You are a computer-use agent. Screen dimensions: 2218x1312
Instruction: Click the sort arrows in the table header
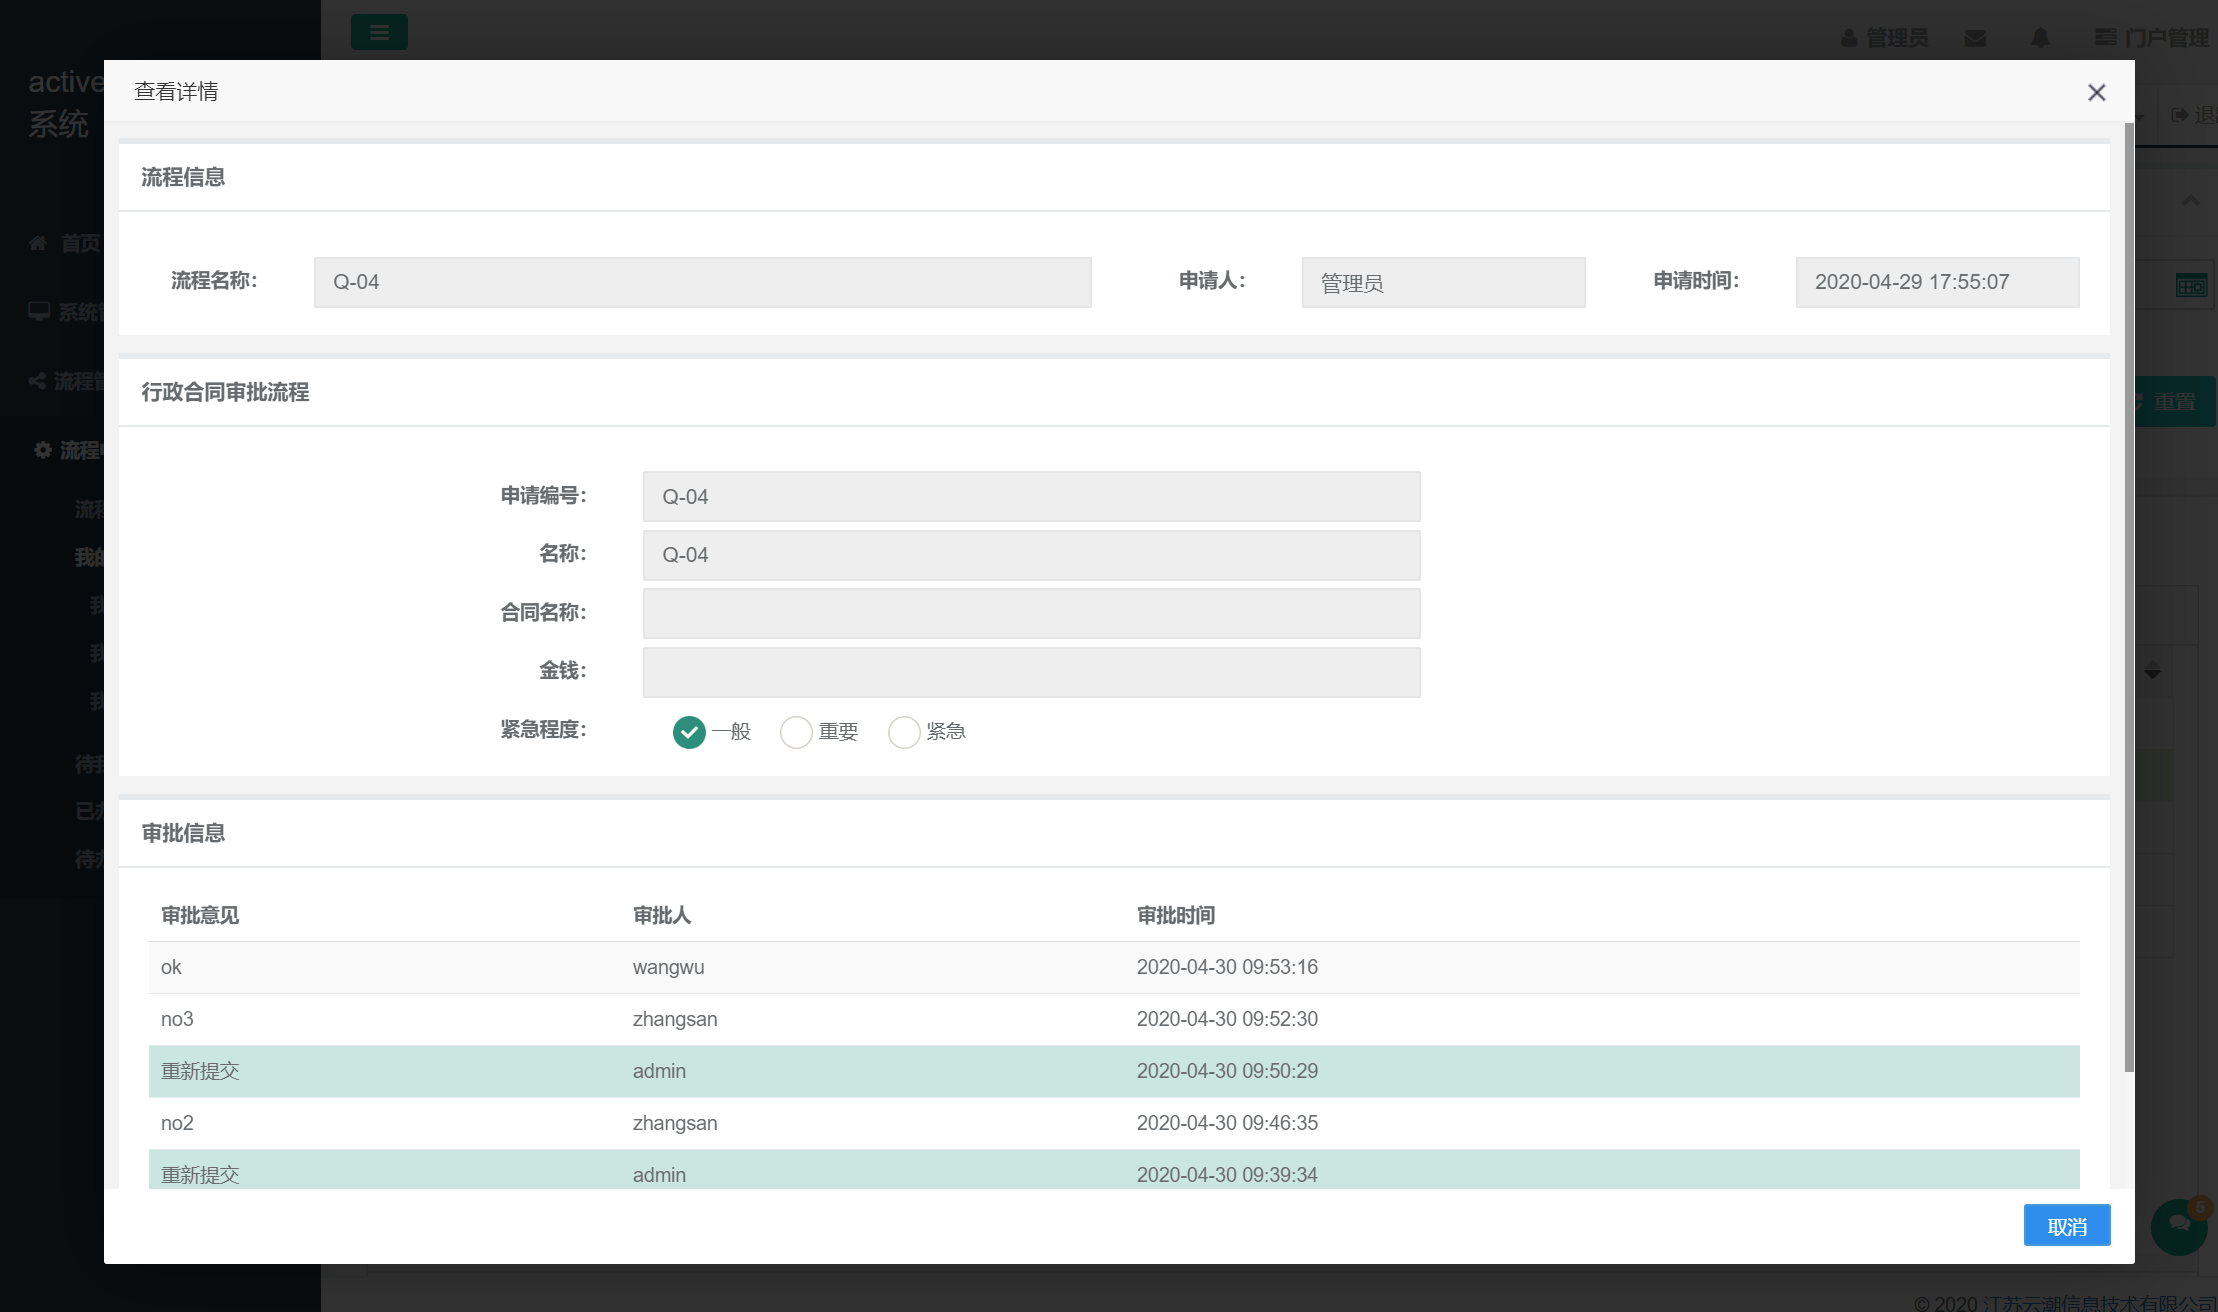coord(2153,670)
